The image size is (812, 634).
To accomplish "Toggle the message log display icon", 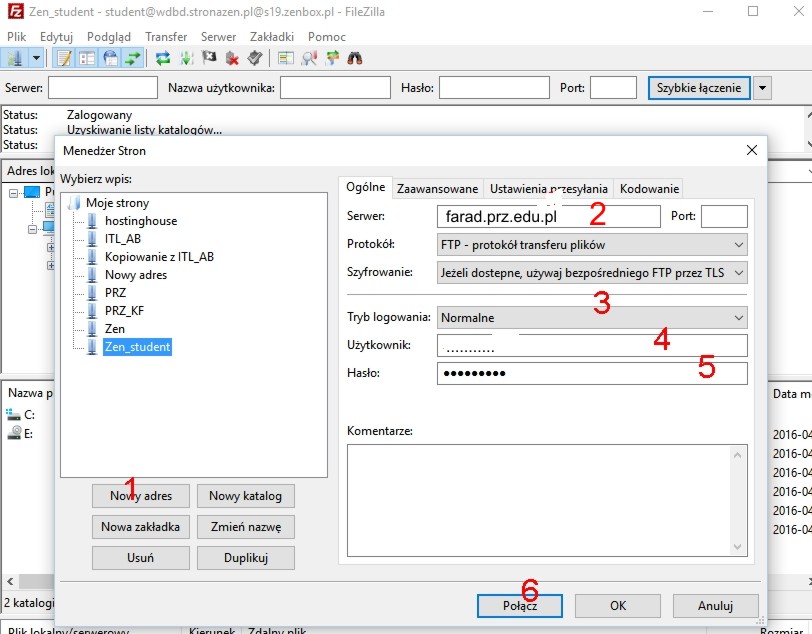I will (64, 58).
